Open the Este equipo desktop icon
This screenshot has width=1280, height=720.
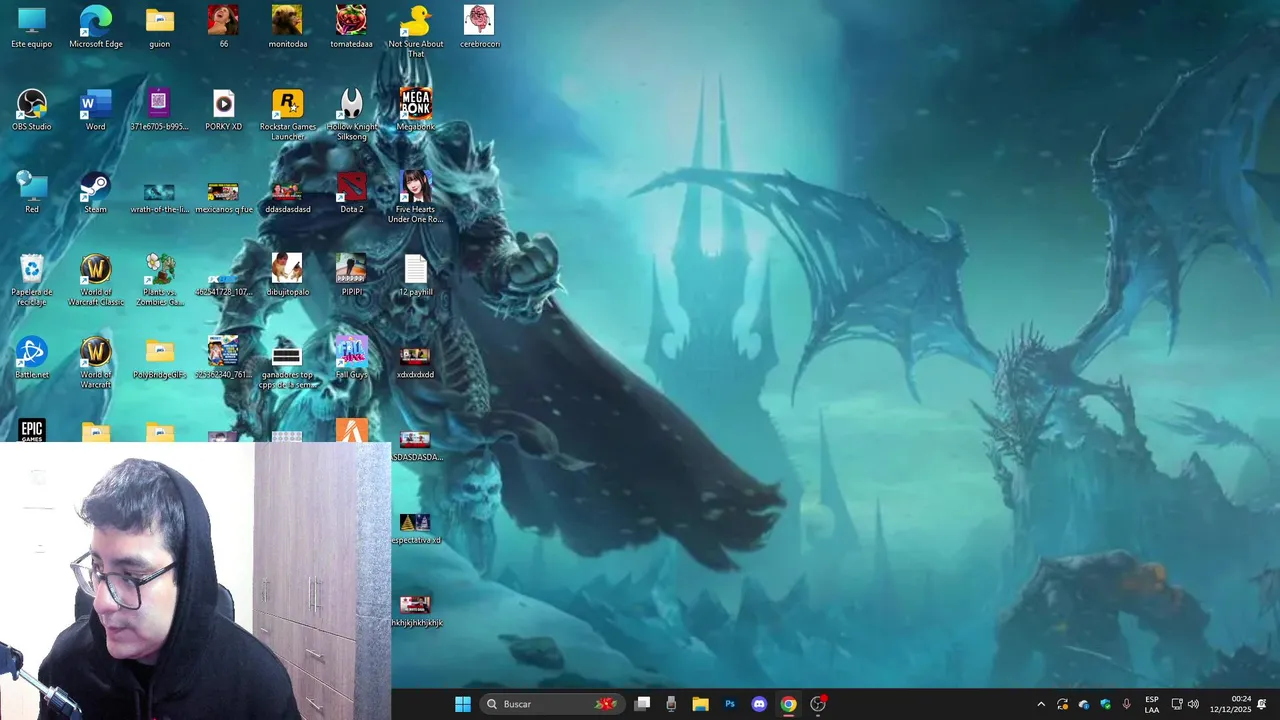point(32,27)
